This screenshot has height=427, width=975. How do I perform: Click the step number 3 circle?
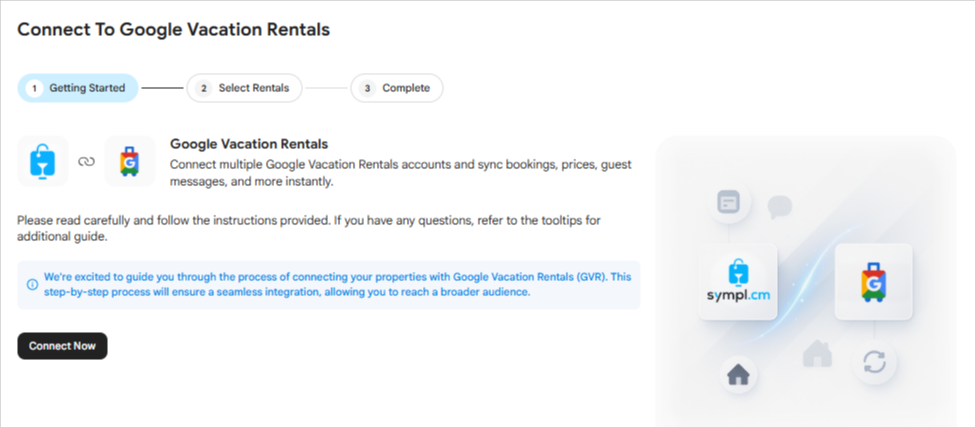tap(367, 88)
